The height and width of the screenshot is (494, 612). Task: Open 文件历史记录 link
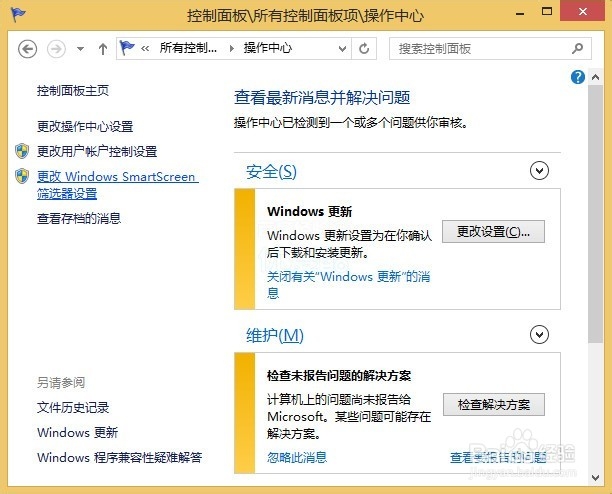coord(73,408)
